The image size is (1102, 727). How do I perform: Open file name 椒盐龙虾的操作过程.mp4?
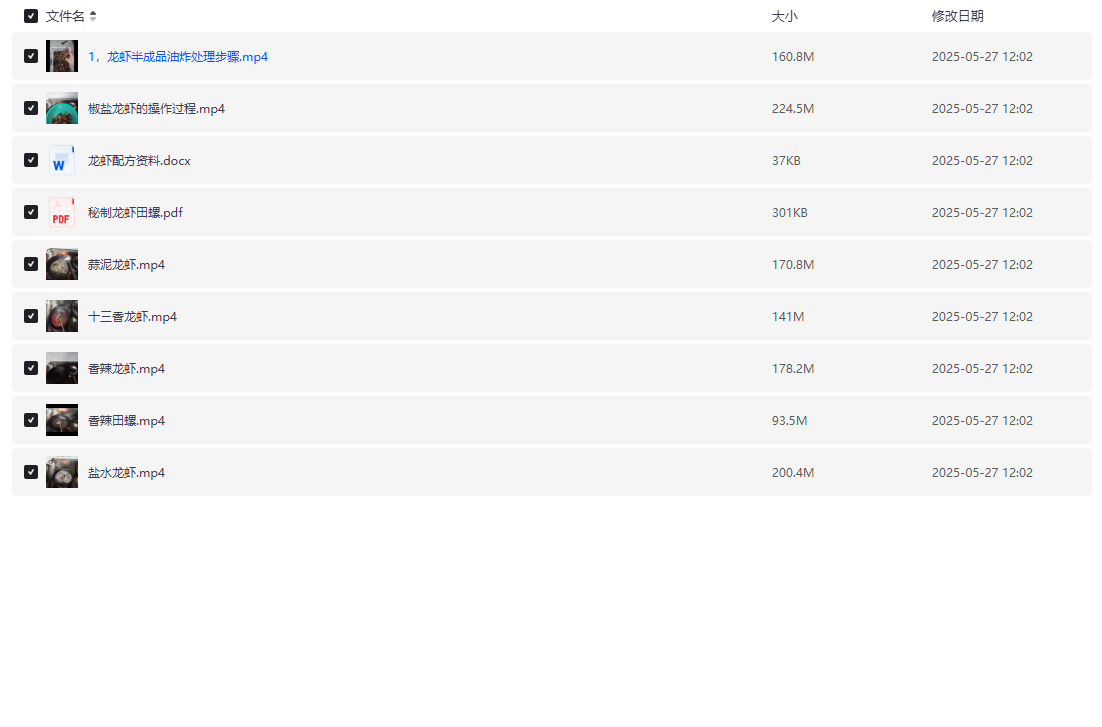coord(156,109)
